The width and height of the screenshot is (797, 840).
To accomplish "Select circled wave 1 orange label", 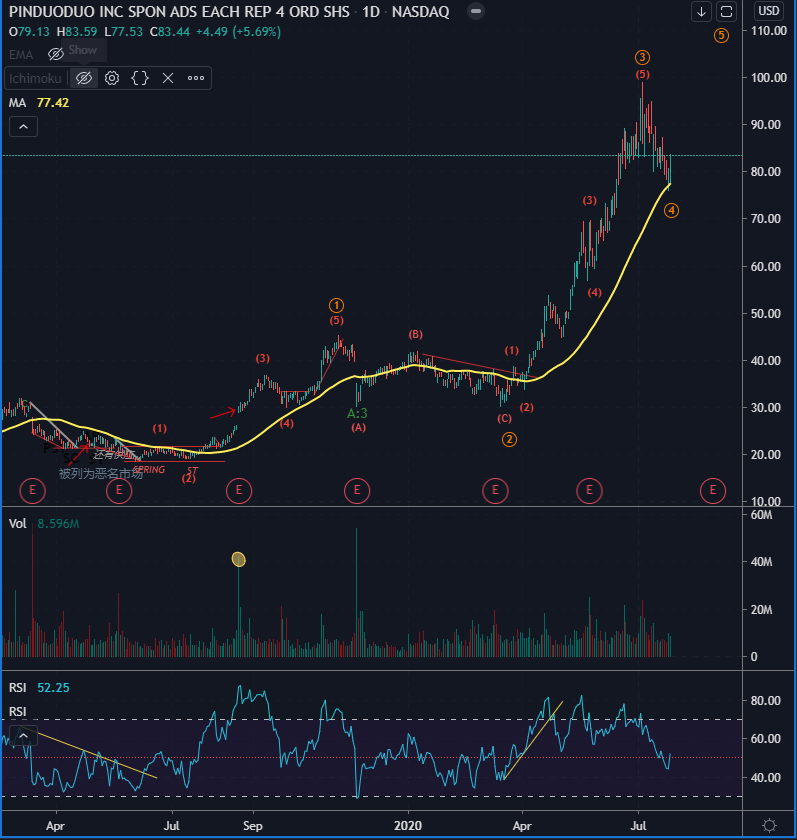I will pos(336,306).
